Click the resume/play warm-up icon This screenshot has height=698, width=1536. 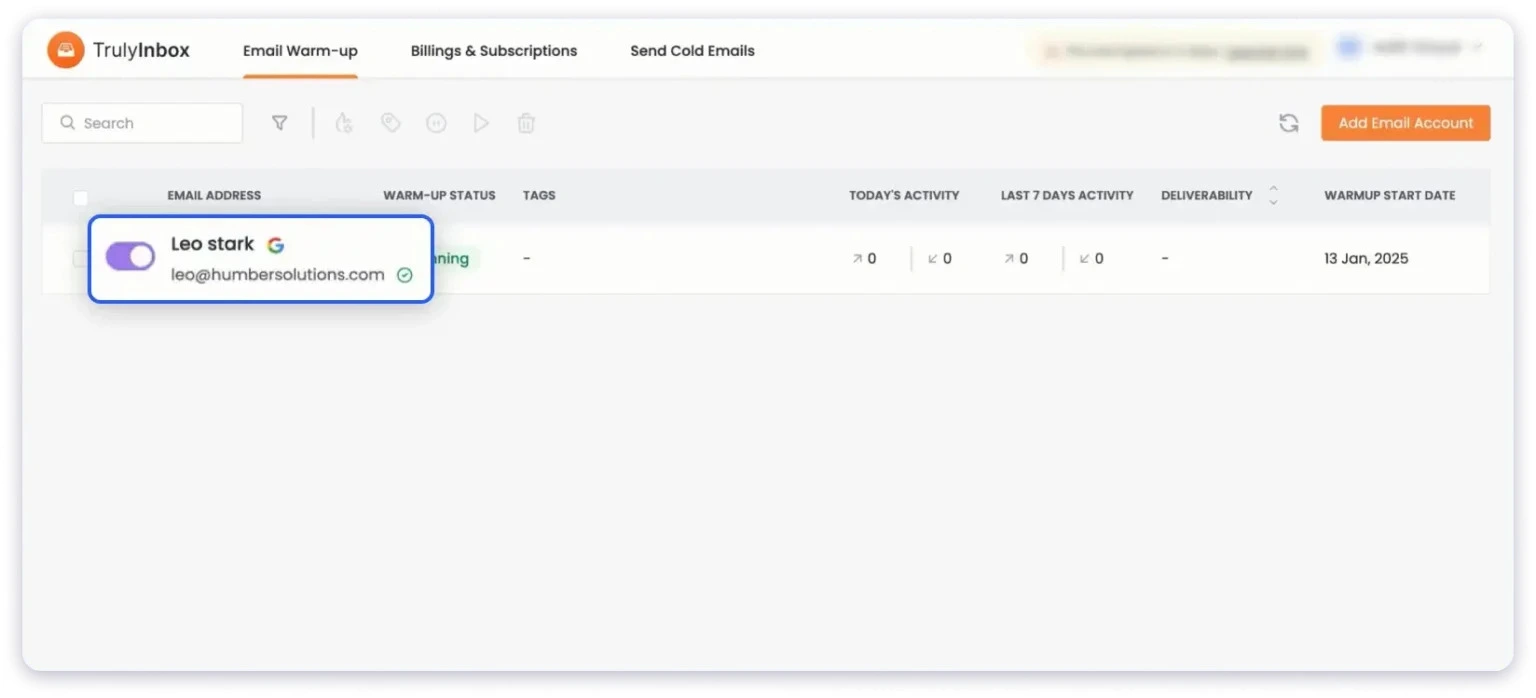pyautogui.click(x=481, y=122)
